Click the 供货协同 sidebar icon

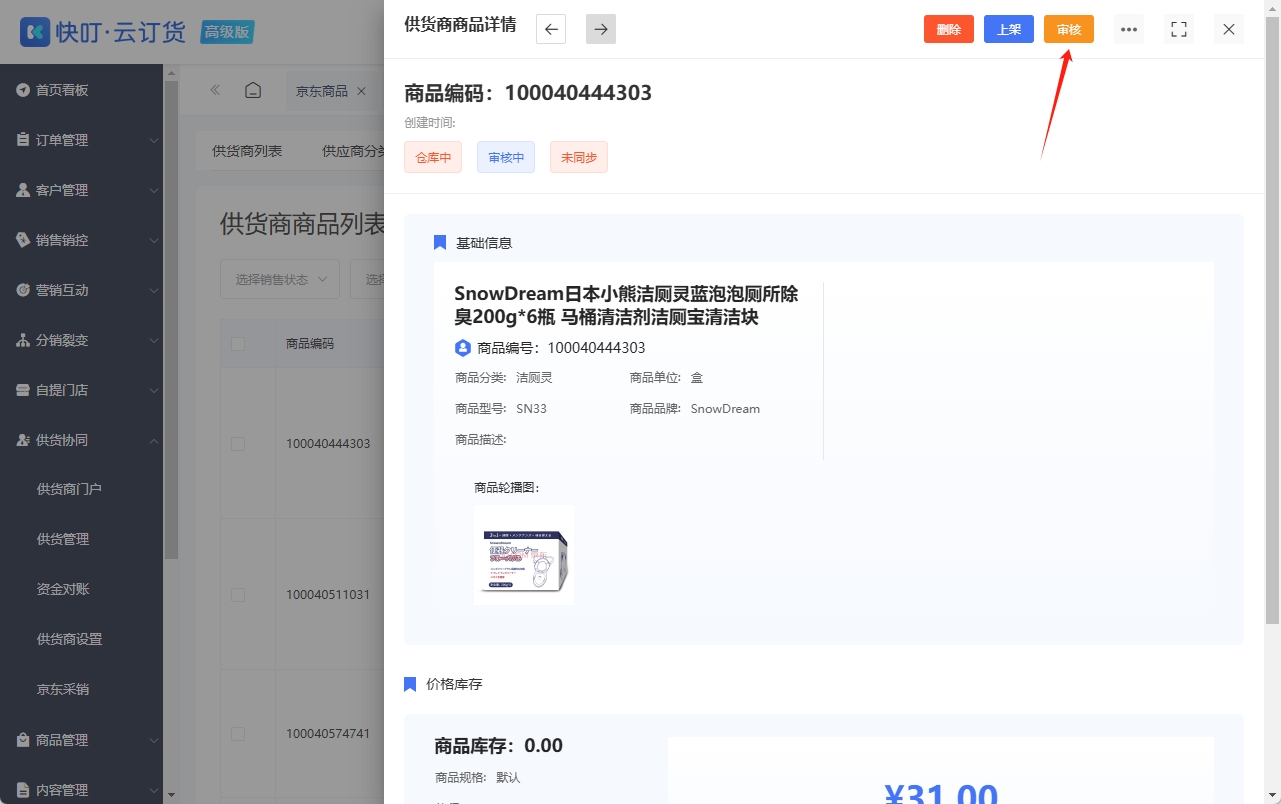tap(22, 440)
